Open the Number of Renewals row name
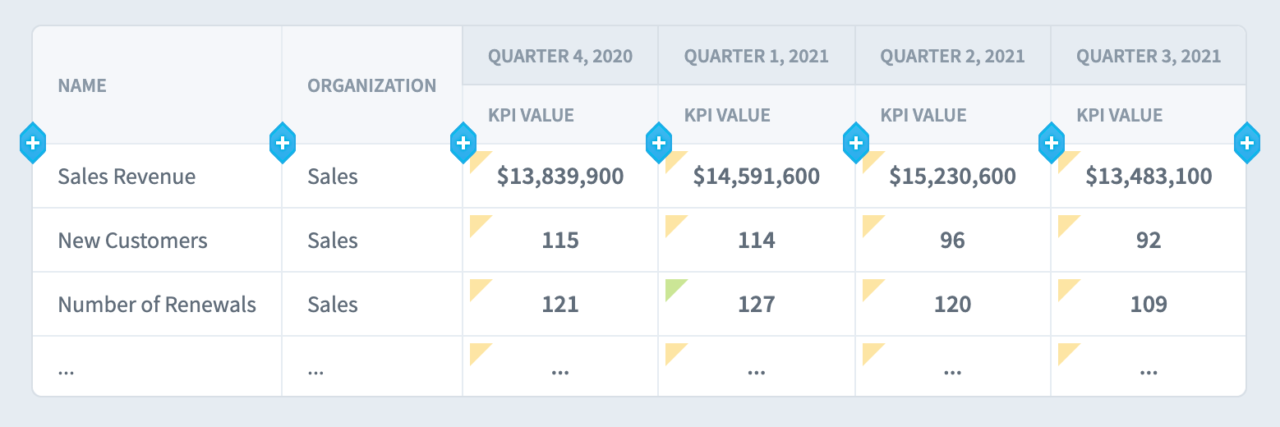 tap(157, 305)
